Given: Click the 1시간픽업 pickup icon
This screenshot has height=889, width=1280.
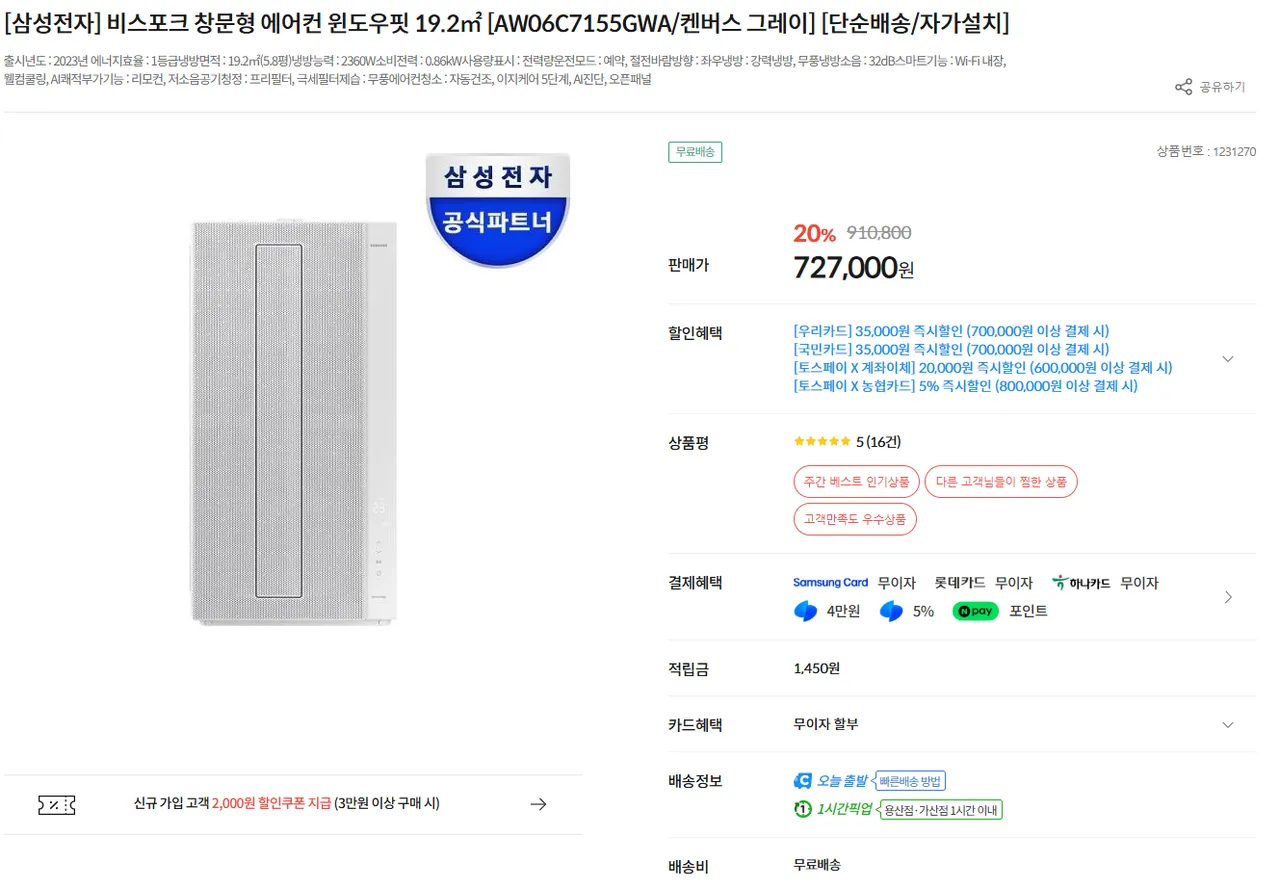Looking at the screenshot, I should (802, 809).
